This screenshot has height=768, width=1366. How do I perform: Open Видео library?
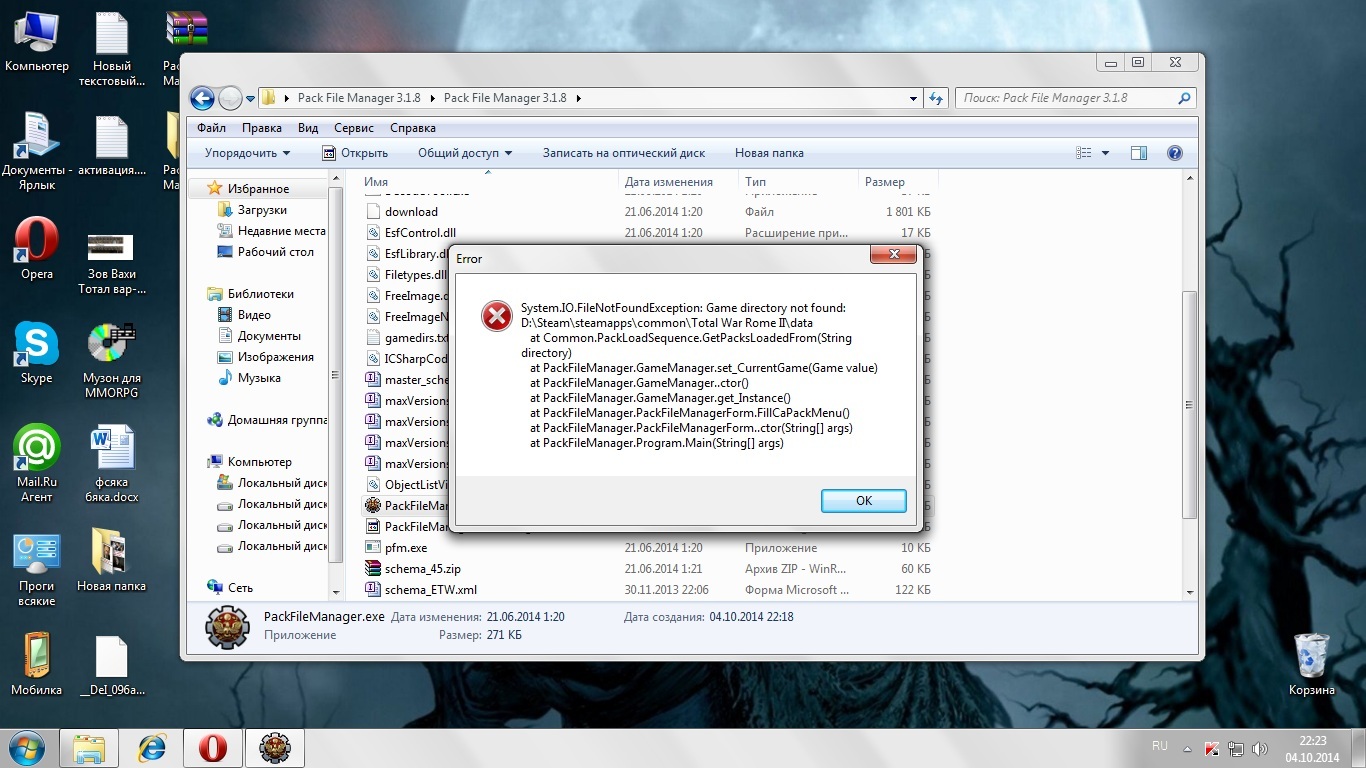point(254,315)
